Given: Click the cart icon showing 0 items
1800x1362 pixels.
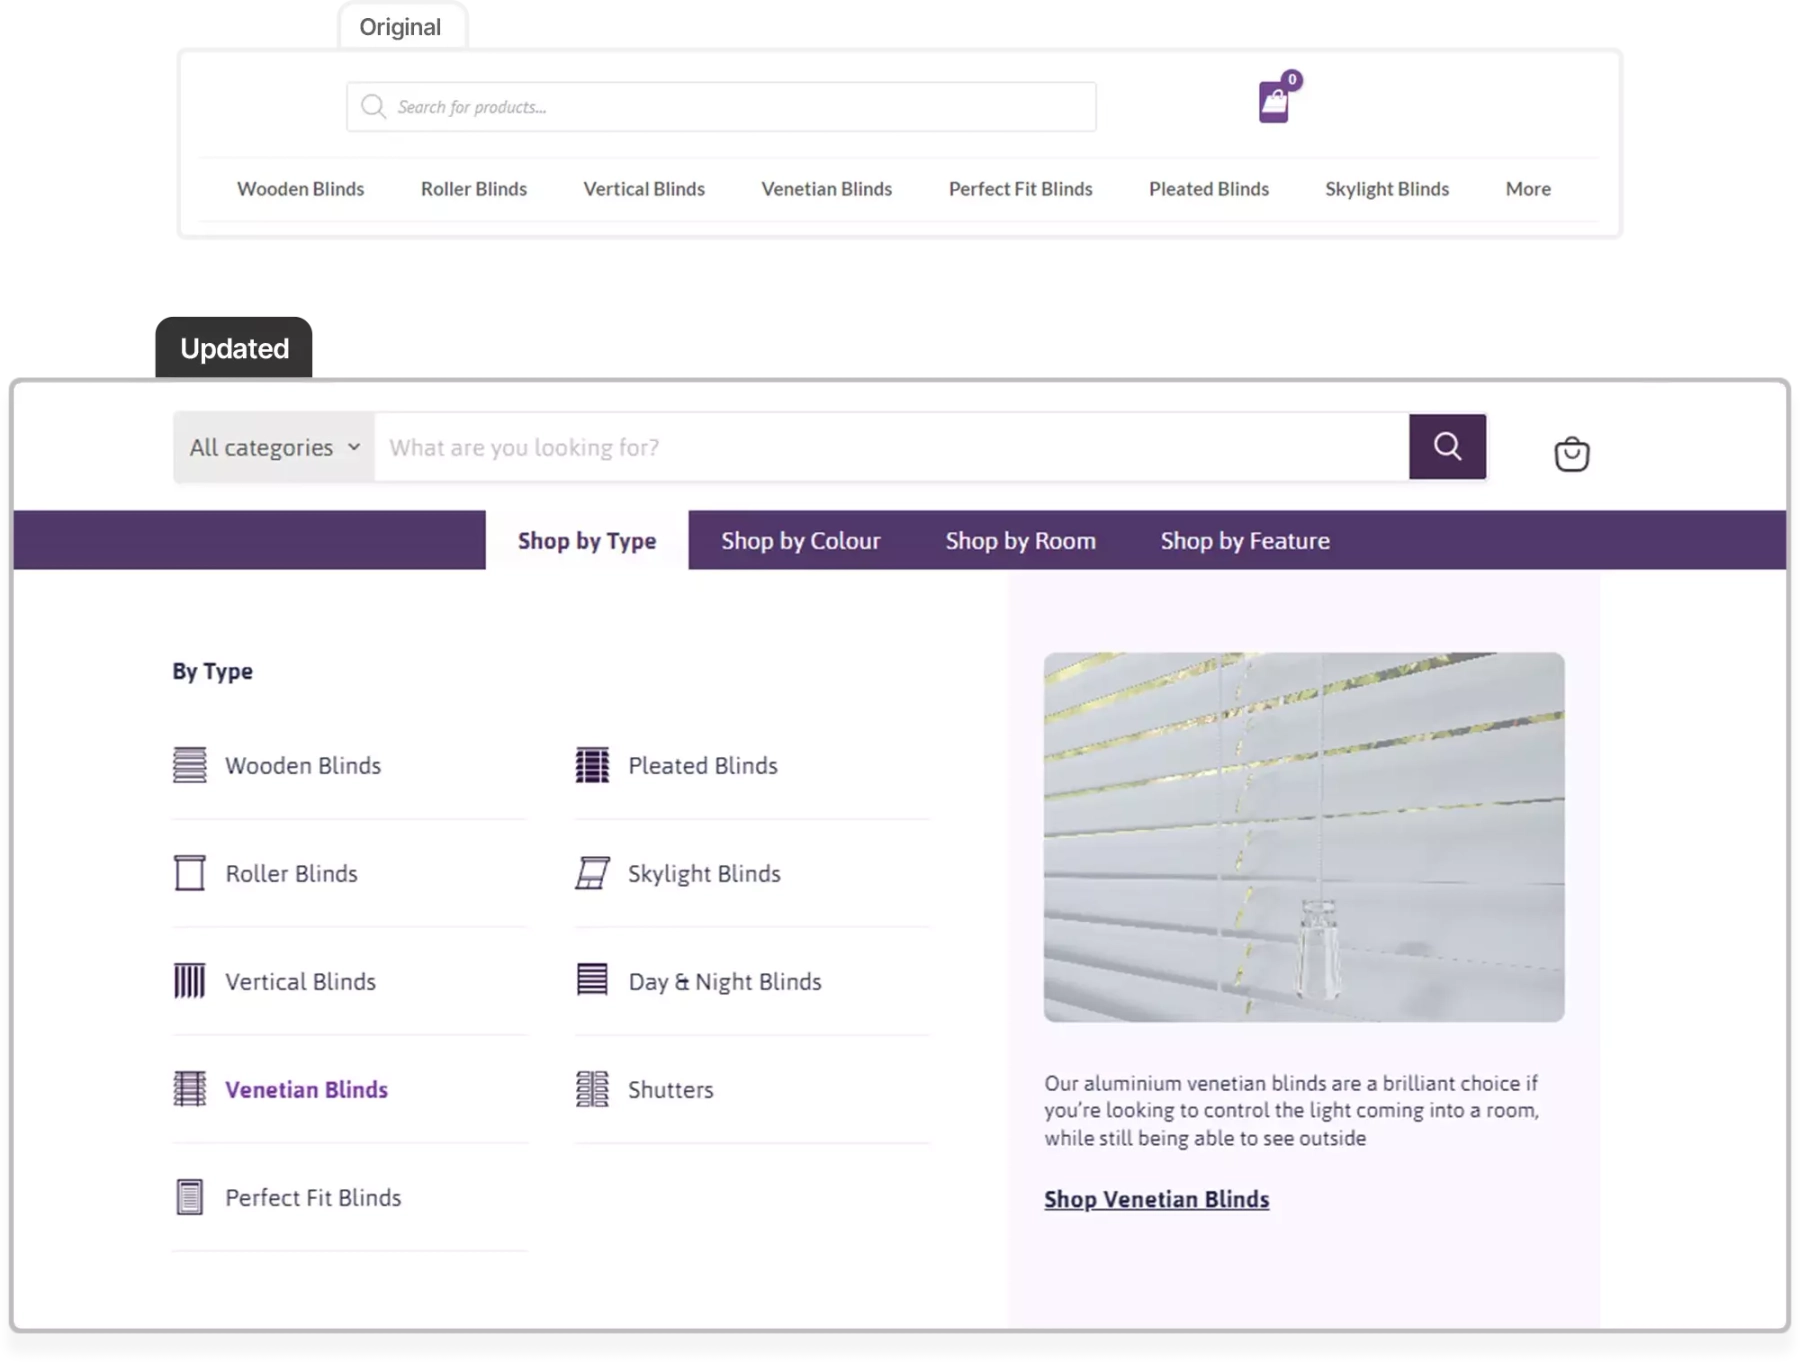Looking at the screenshot, I should [1275, 101].
